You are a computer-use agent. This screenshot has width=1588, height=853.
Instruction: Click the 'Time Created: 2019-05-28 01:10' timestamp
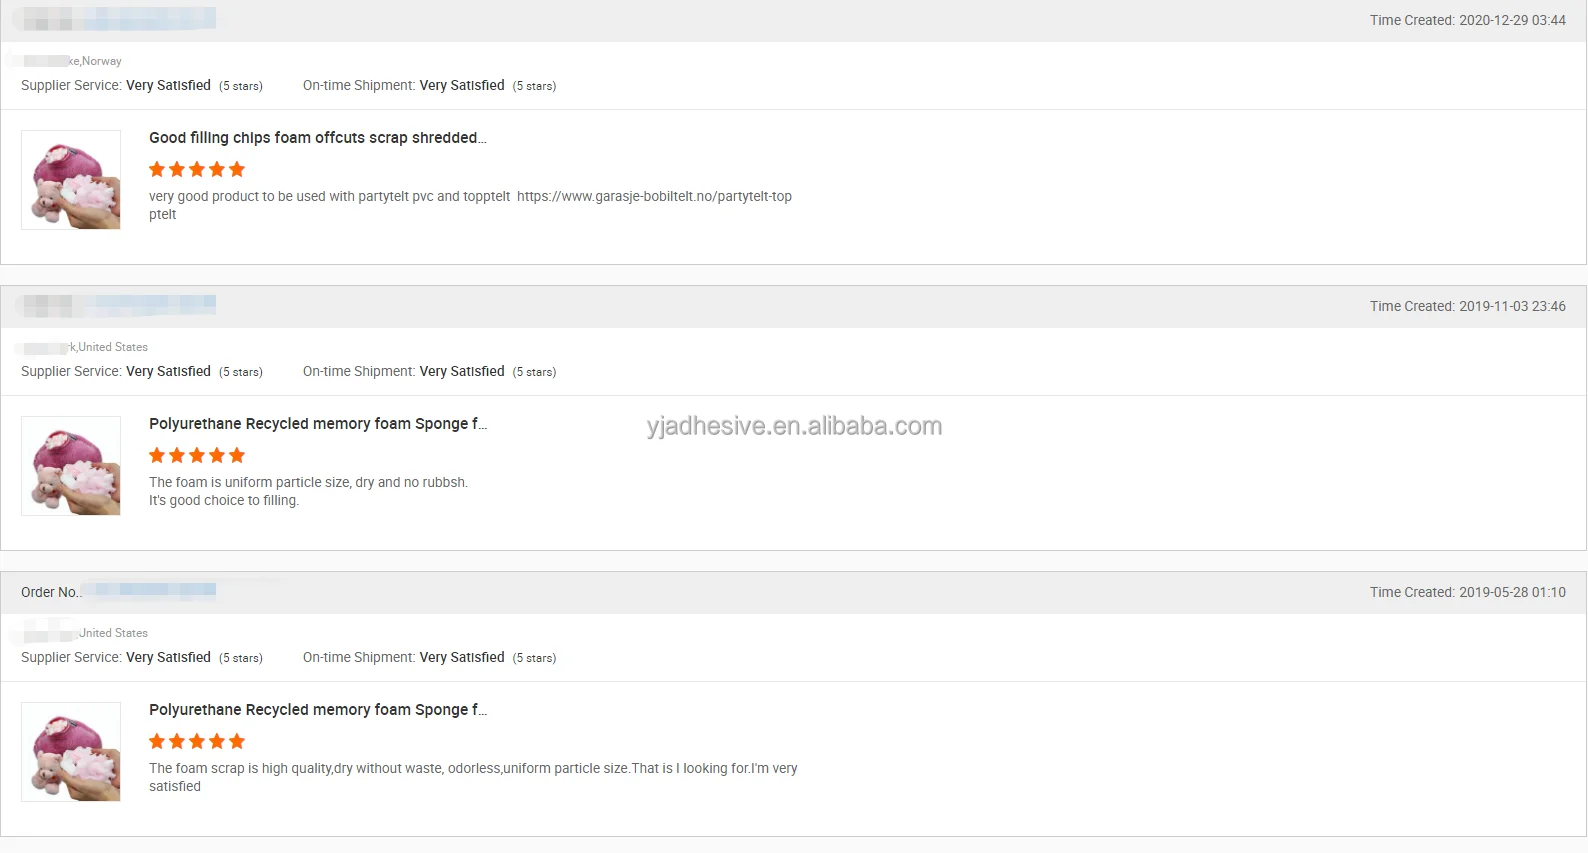1467,593
